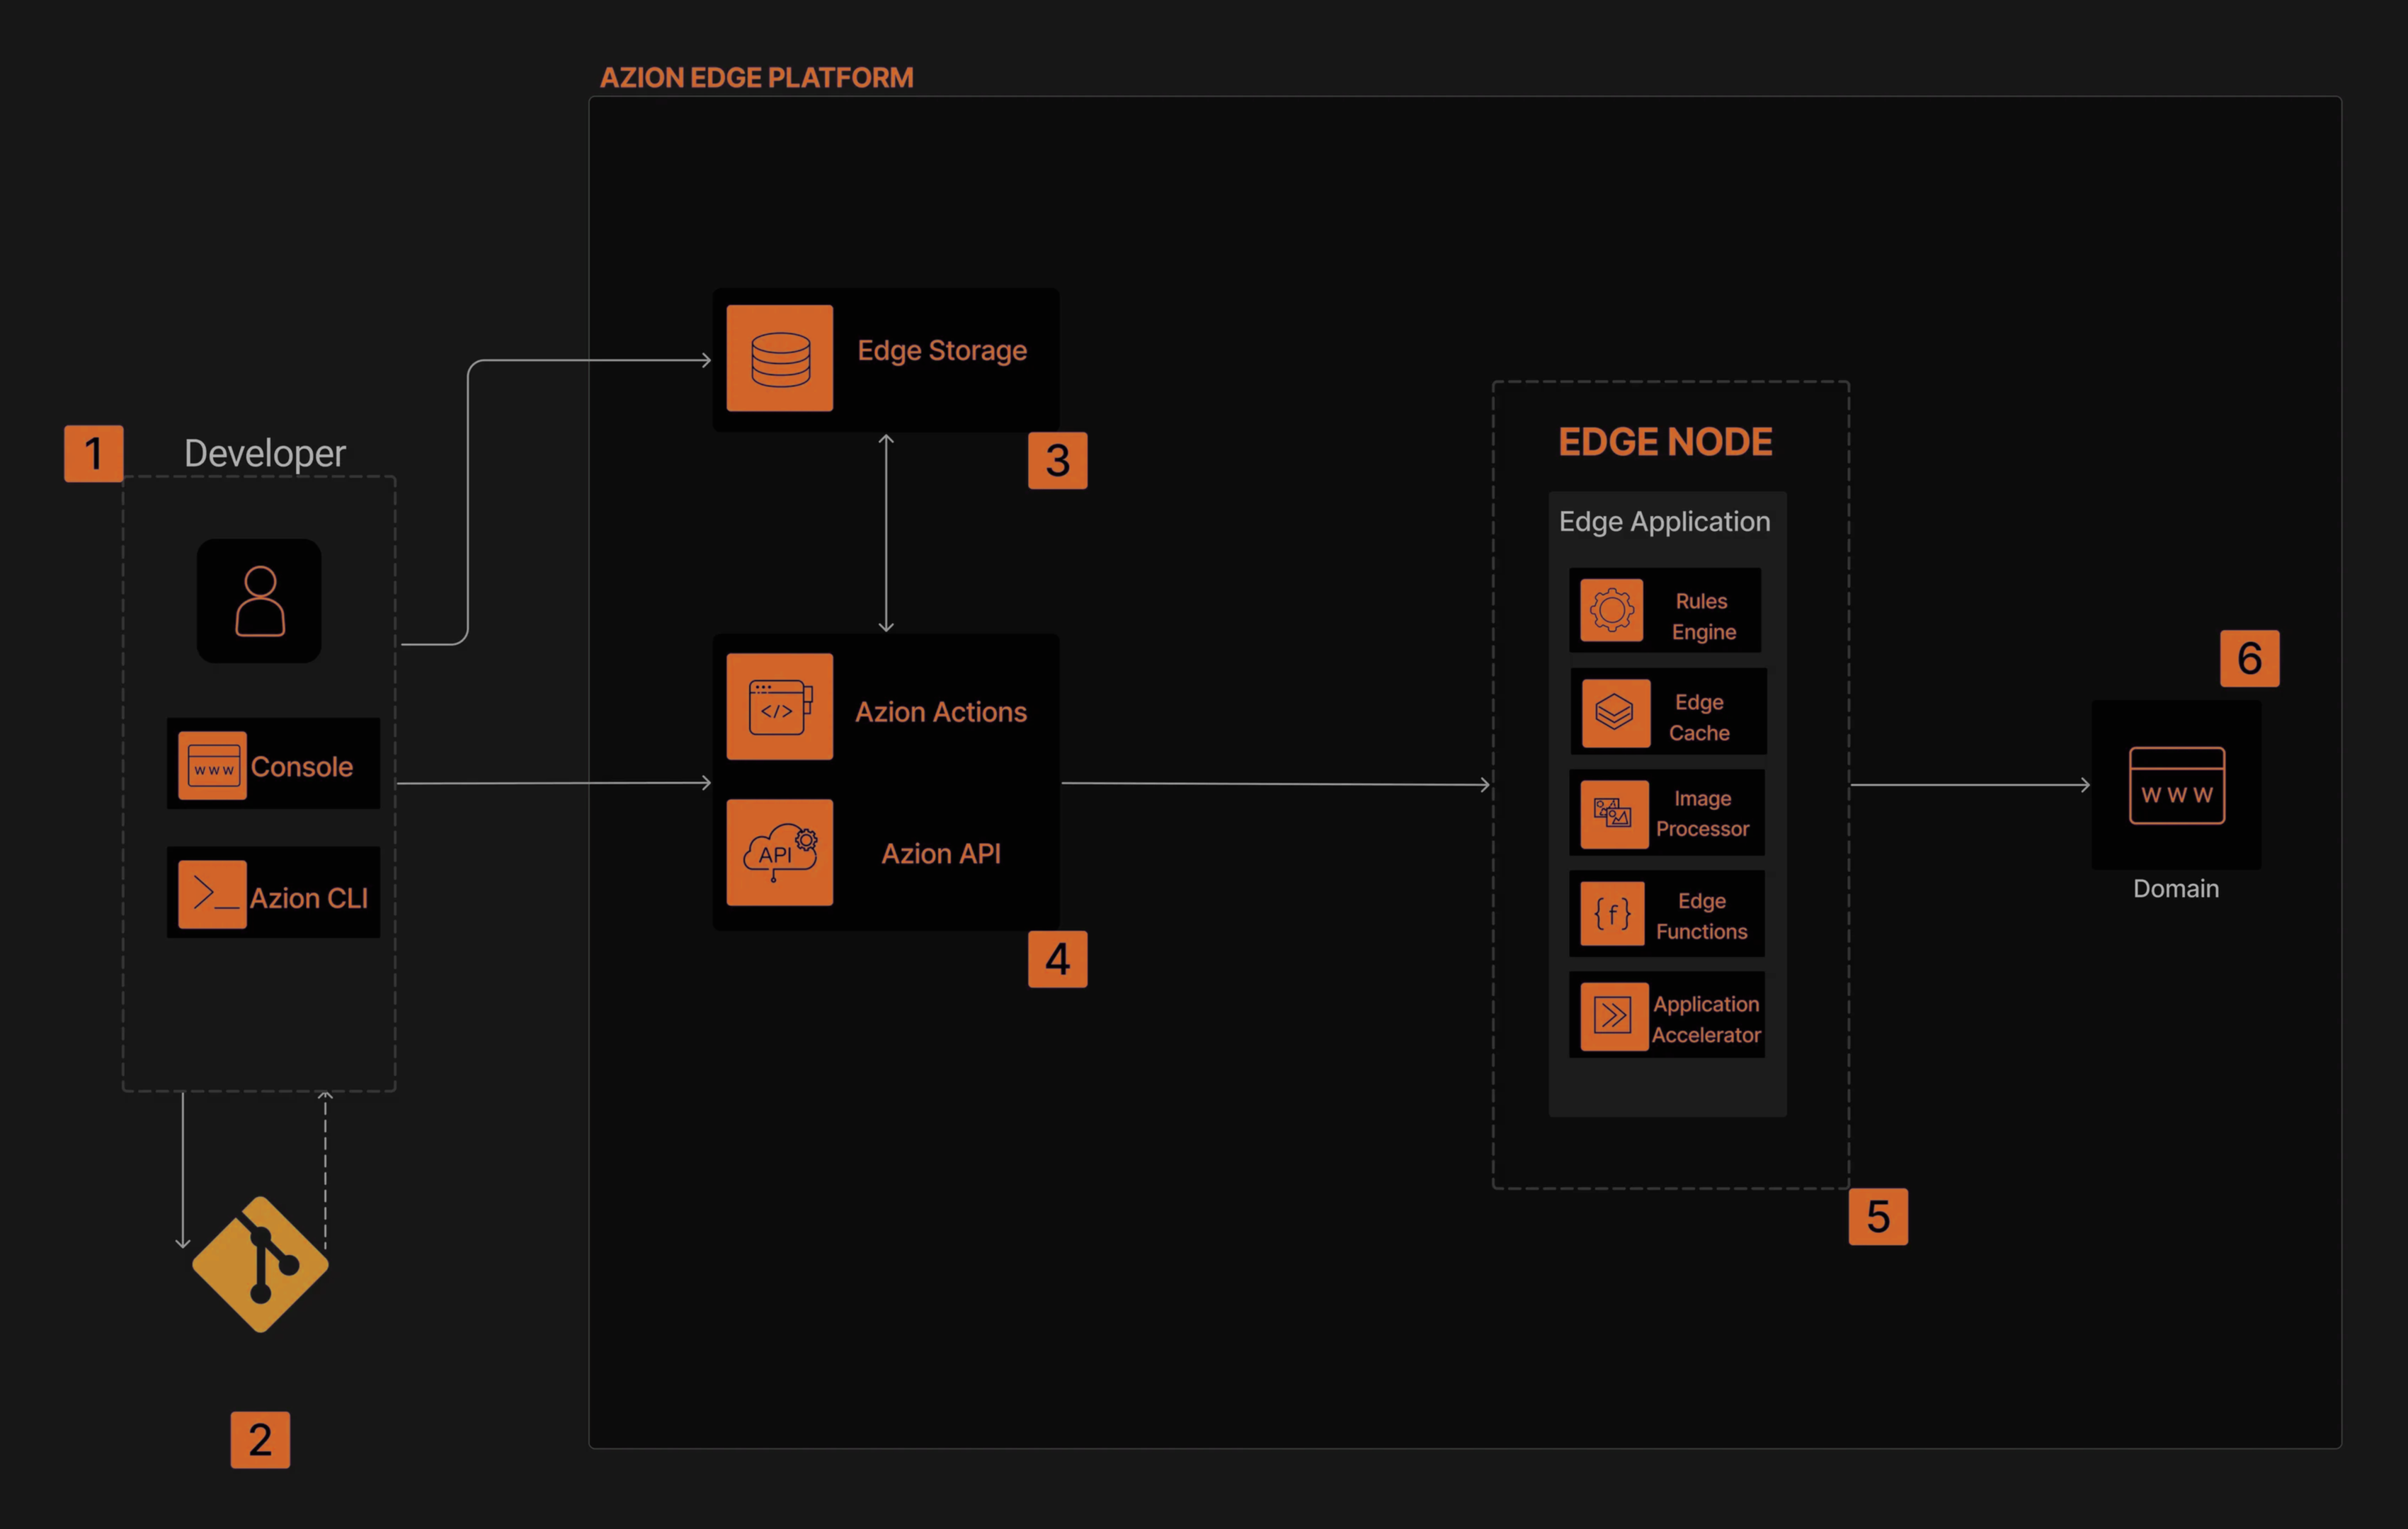Click the Azion Actions code icon
Image resolution: width=2408 pixels, height=1529 pixels.
pos(780,707)
